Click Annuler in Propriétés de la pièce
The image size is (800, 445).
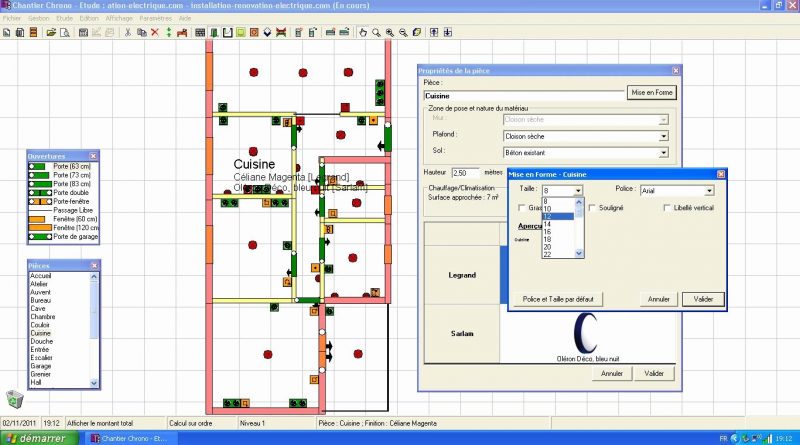point(611,374)
